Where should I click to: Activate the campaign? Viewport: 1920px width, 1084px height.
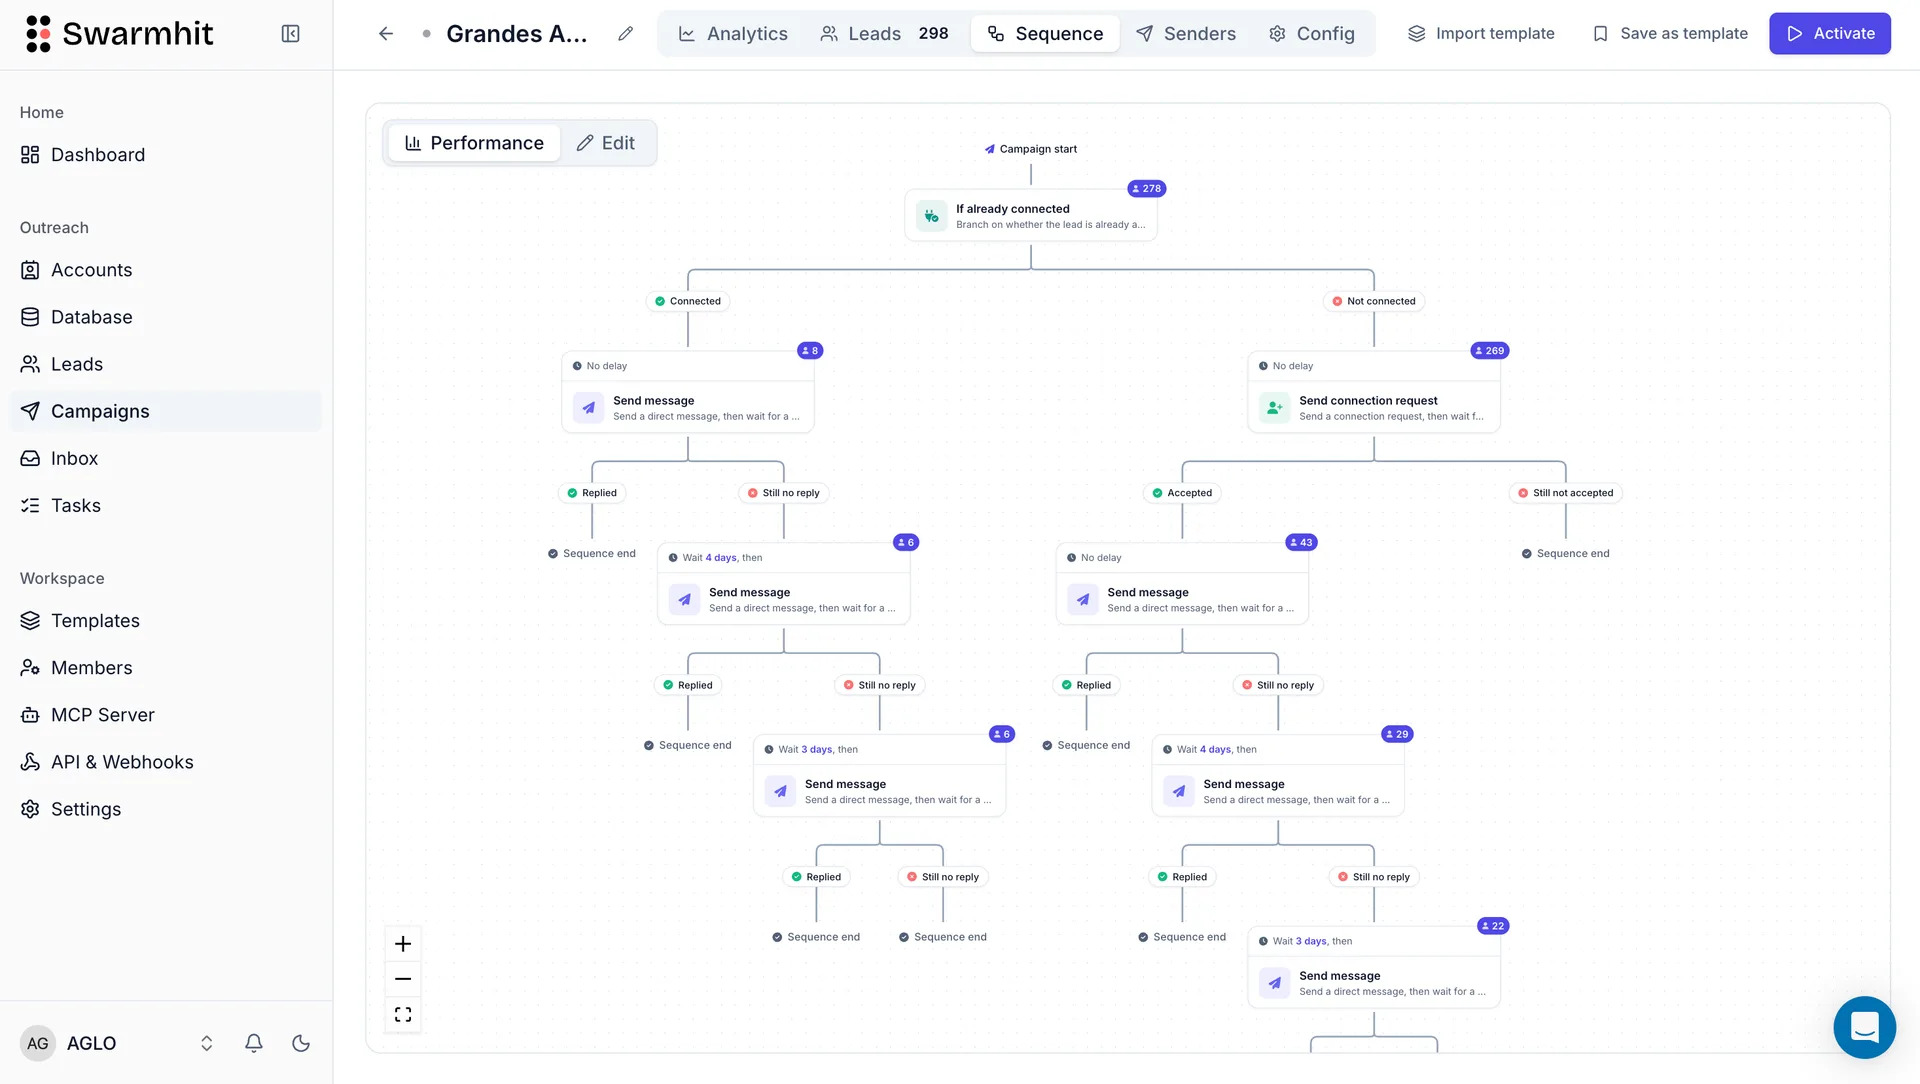(x=1830, y=34)
